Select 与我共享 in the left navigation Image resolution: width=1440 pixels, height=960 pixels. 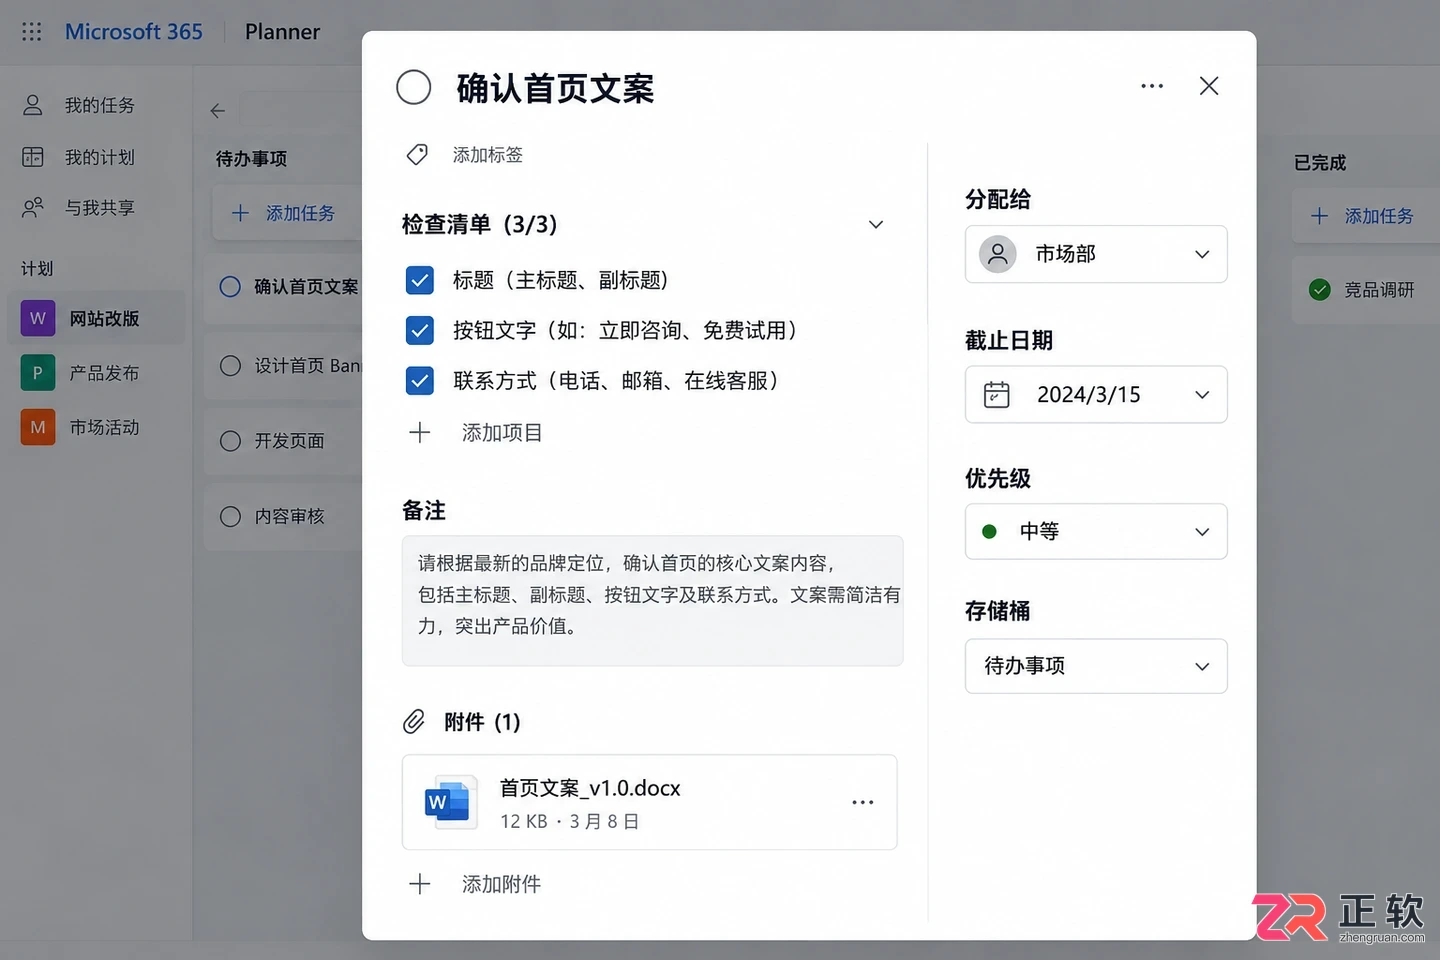pos(100,208)
